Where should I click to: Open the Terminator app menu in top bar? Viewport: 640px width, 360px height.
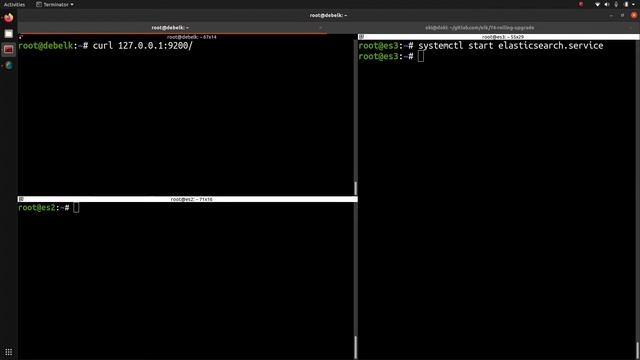point(55,4)
